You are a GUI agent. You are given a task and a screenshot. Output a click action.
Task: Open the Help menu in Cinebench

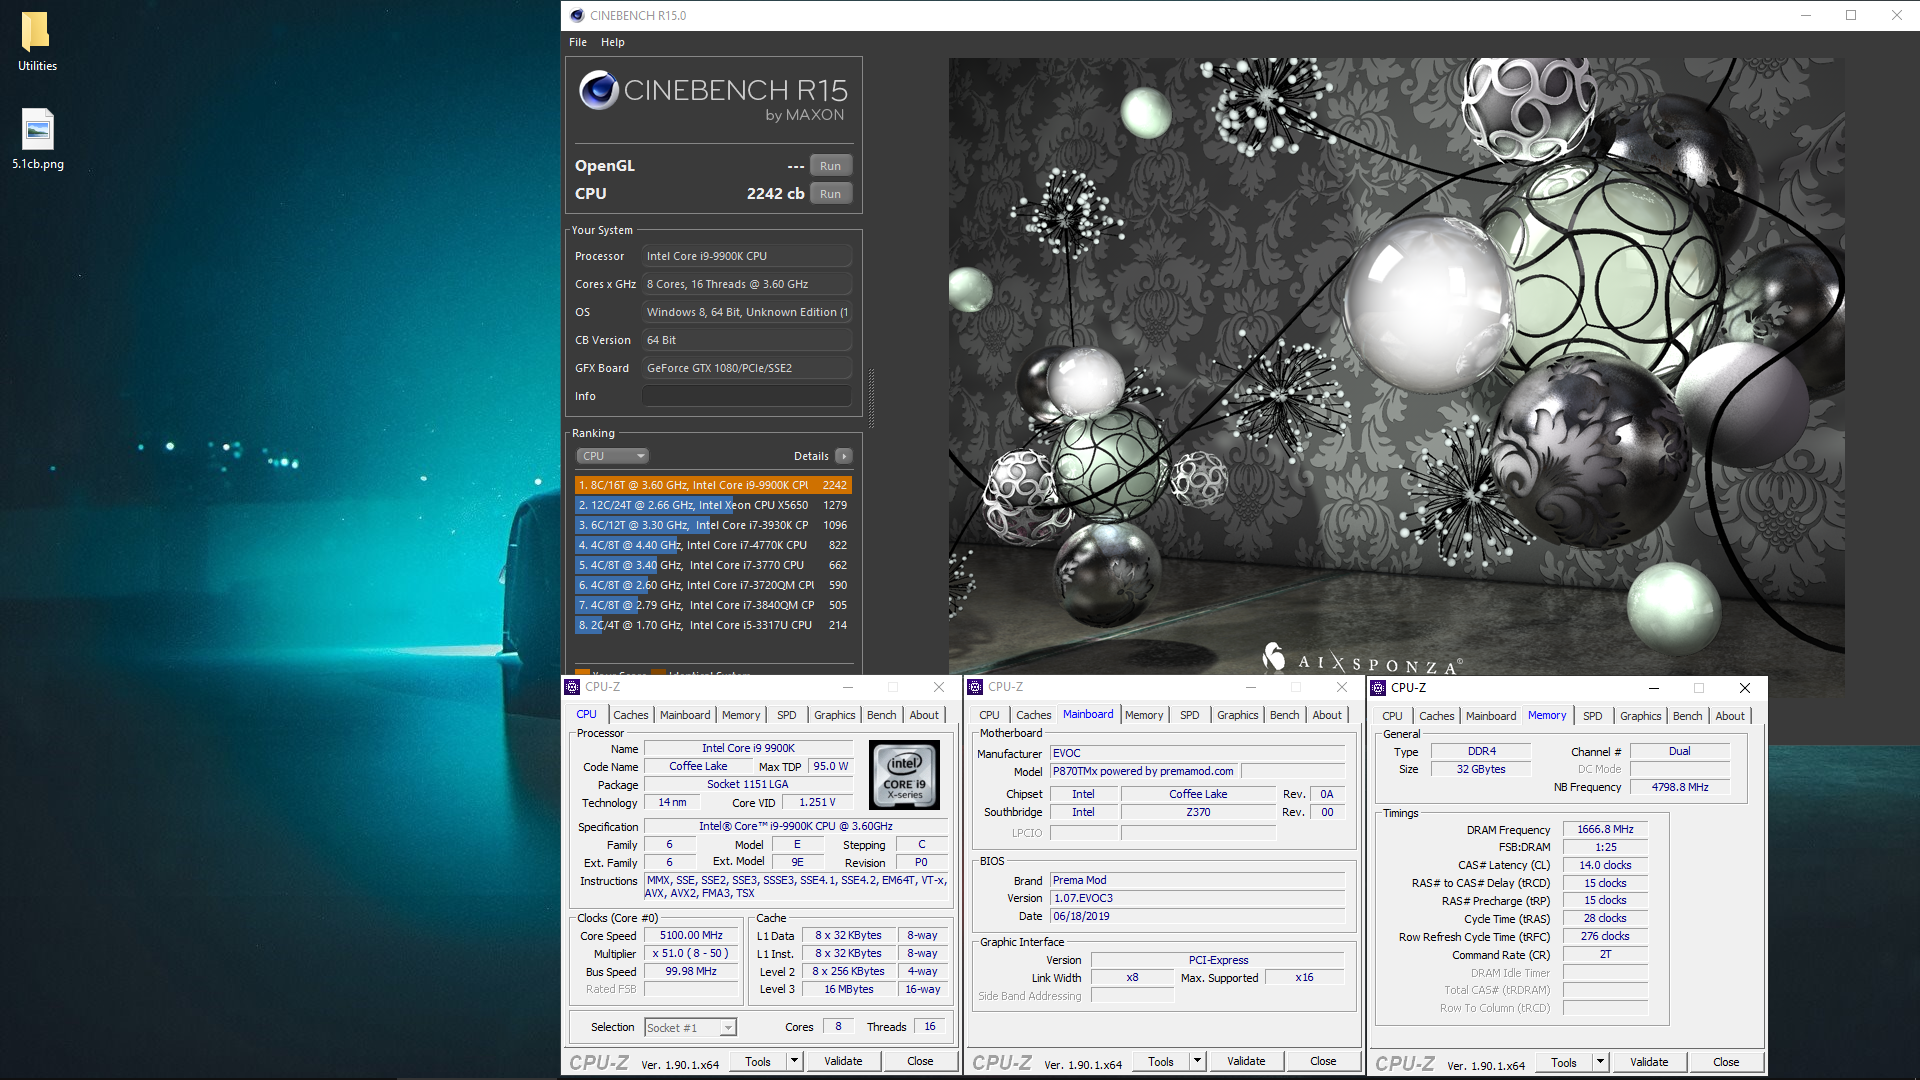[613, 42]
